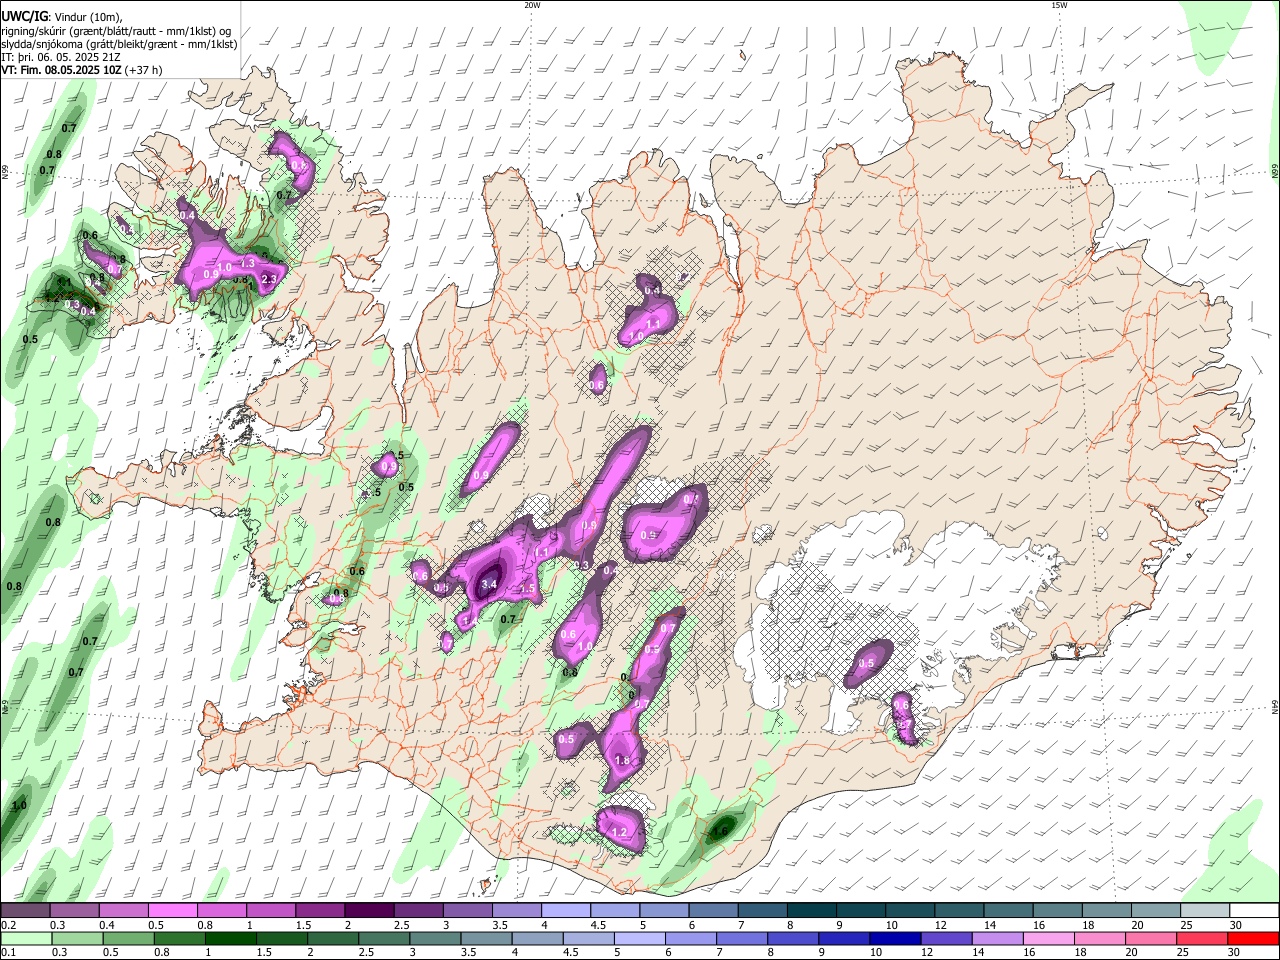Viewport: 1280px width, 960px height.
Task: Click the 2.3 value in the Westfjords
Action: pyautogui.click(x=268, y=279)
